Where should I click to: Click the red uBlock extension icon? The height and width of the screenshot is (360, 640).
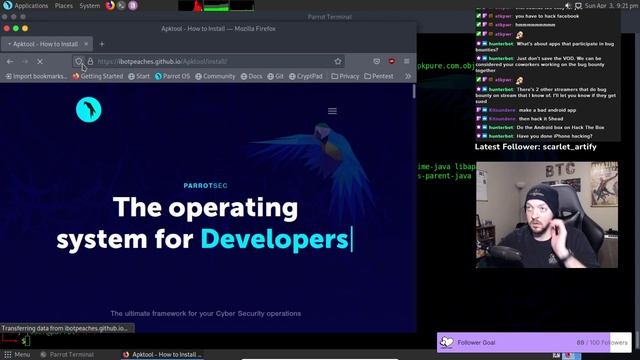pos(391,61)
